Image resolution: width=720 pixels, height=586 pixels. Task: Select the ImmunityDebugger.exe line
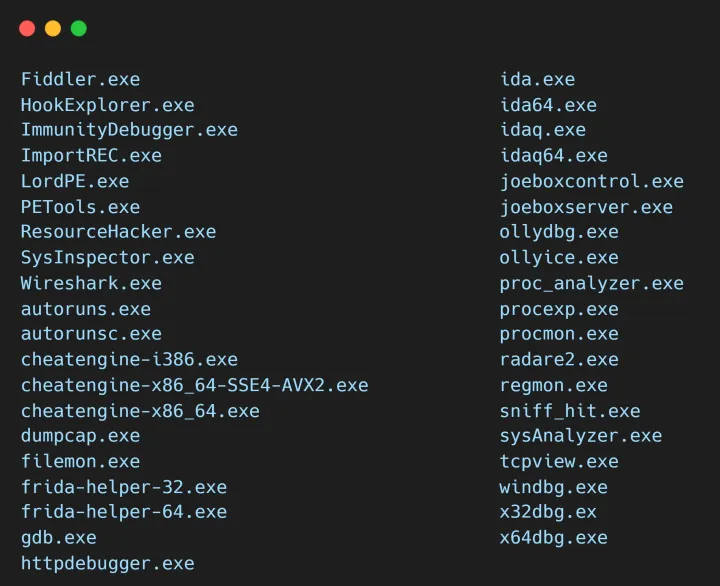tap(129, 130)
